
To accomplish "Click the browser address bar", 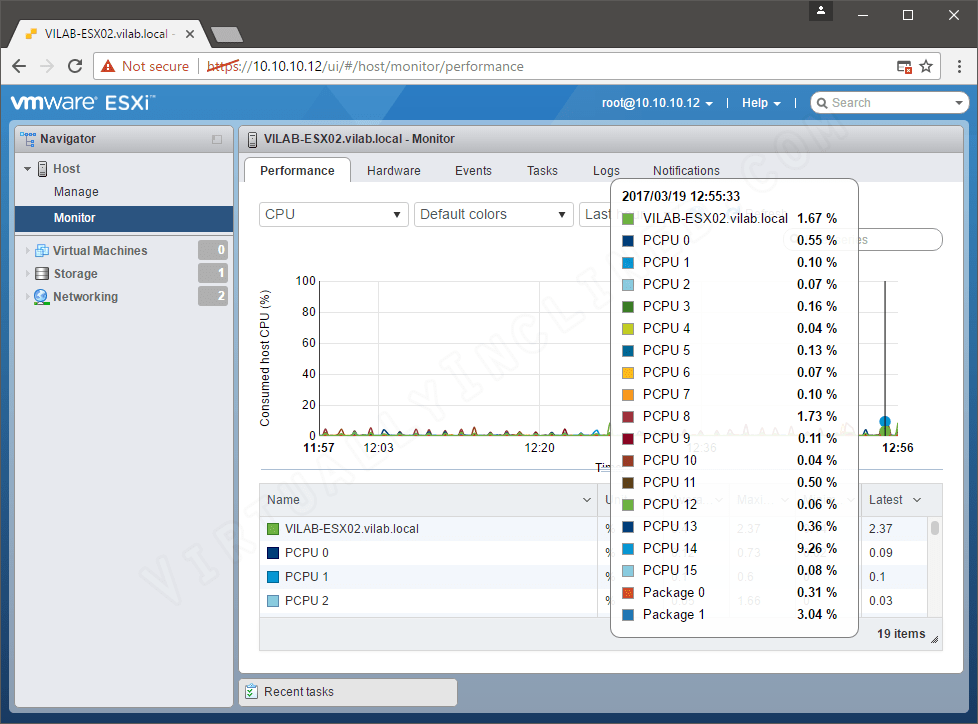I will click(400, 66).
